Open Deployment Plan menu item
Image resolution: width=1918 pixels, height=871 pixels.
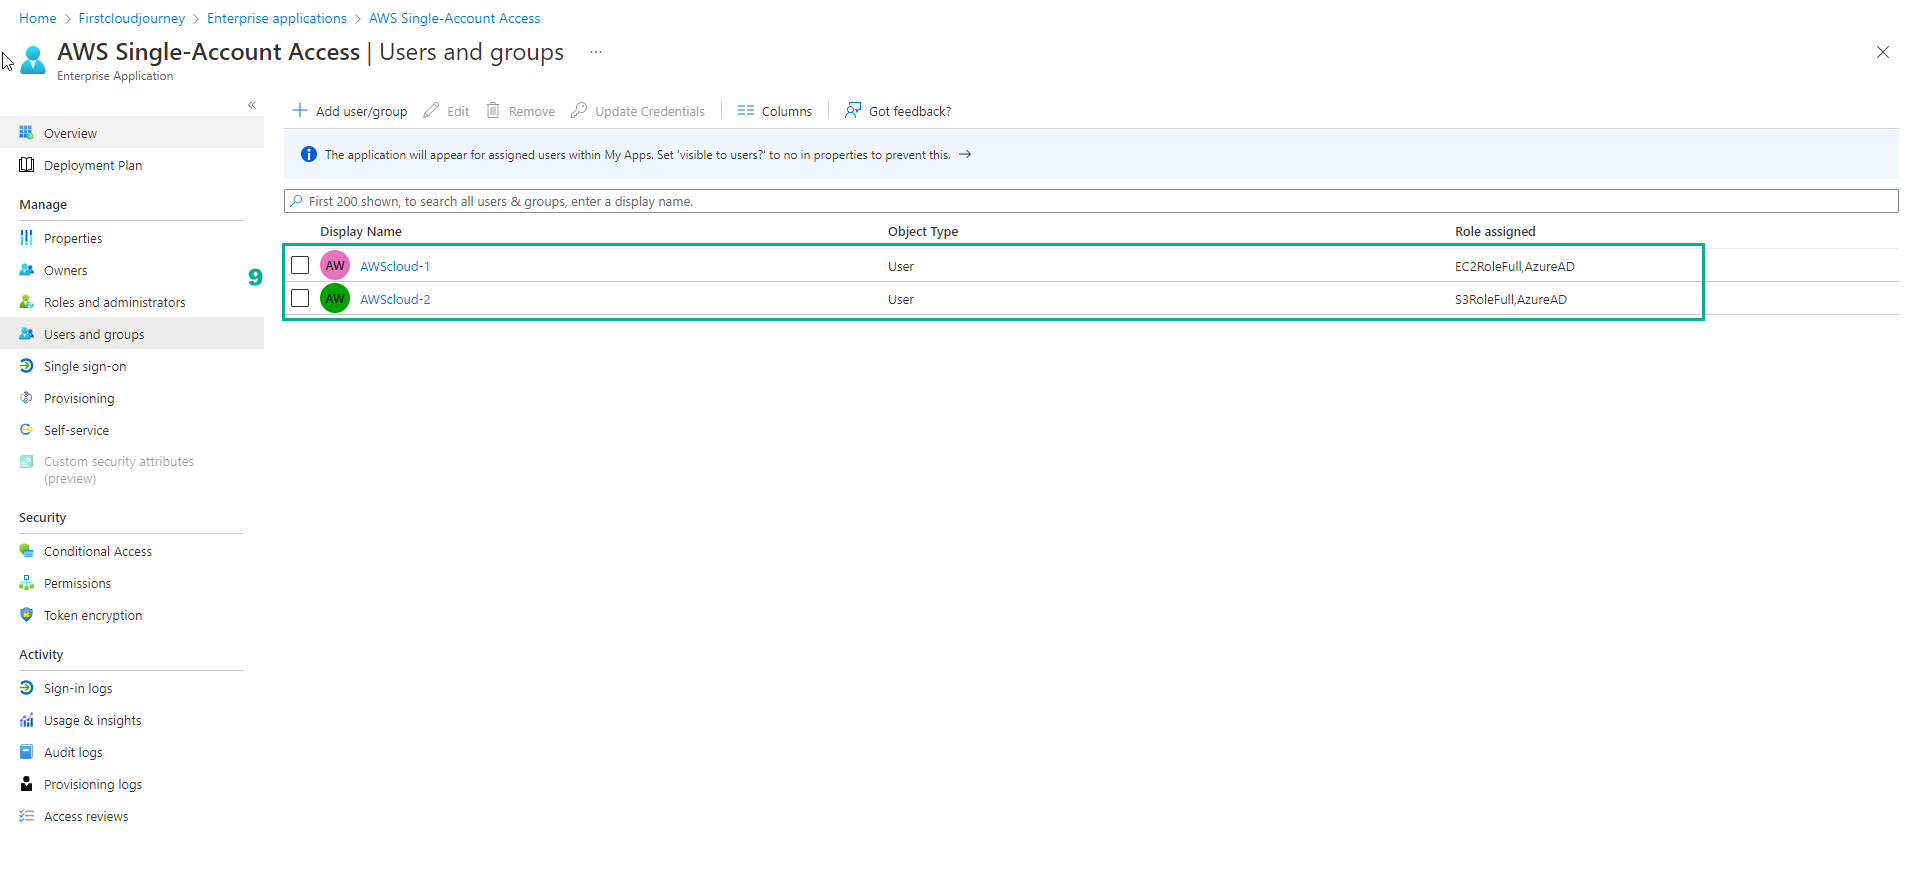132,165
